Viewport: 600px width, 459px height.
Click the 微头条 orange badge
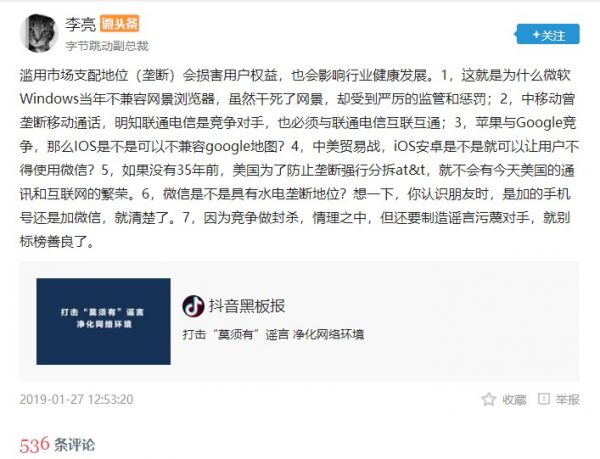pyautogui.click(x=119, y=24)
